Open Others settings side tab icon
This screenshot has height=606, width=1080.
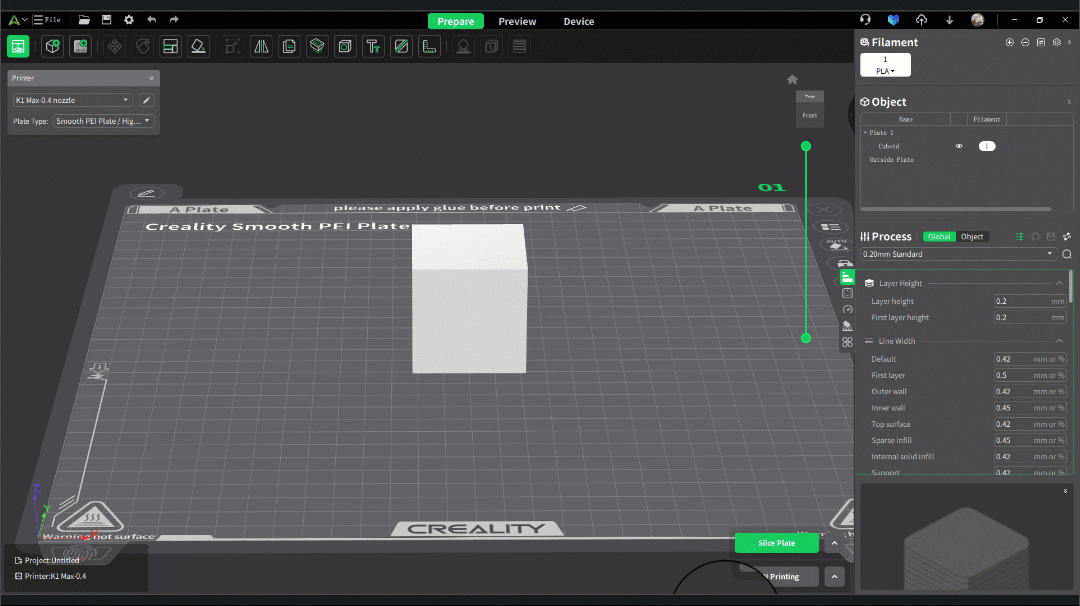pos(847,342)
